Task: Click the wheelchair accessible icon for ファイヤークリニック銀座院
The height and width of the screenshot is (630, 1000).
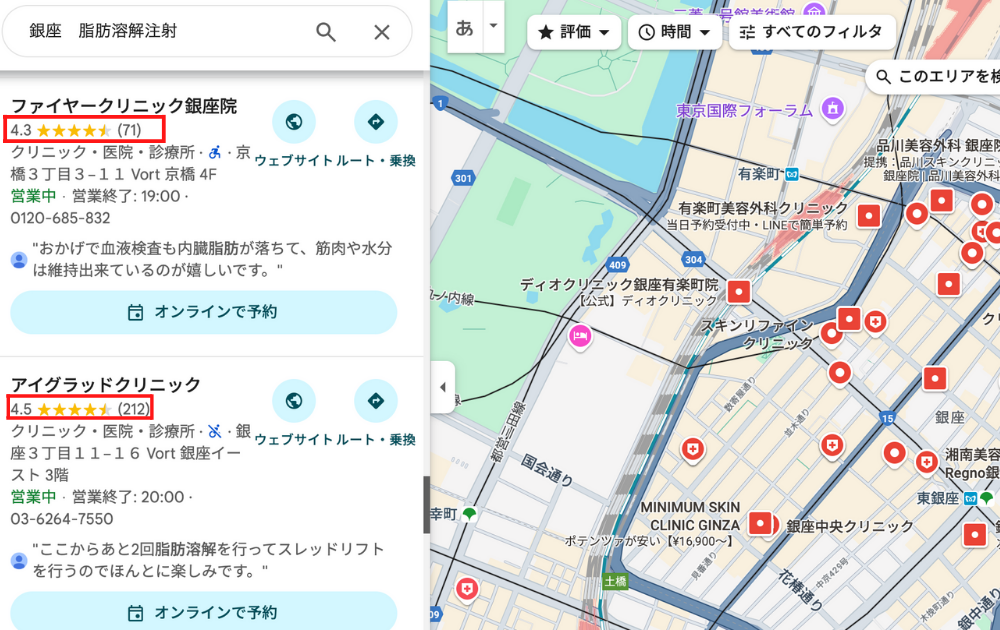Action: point(215,152)
